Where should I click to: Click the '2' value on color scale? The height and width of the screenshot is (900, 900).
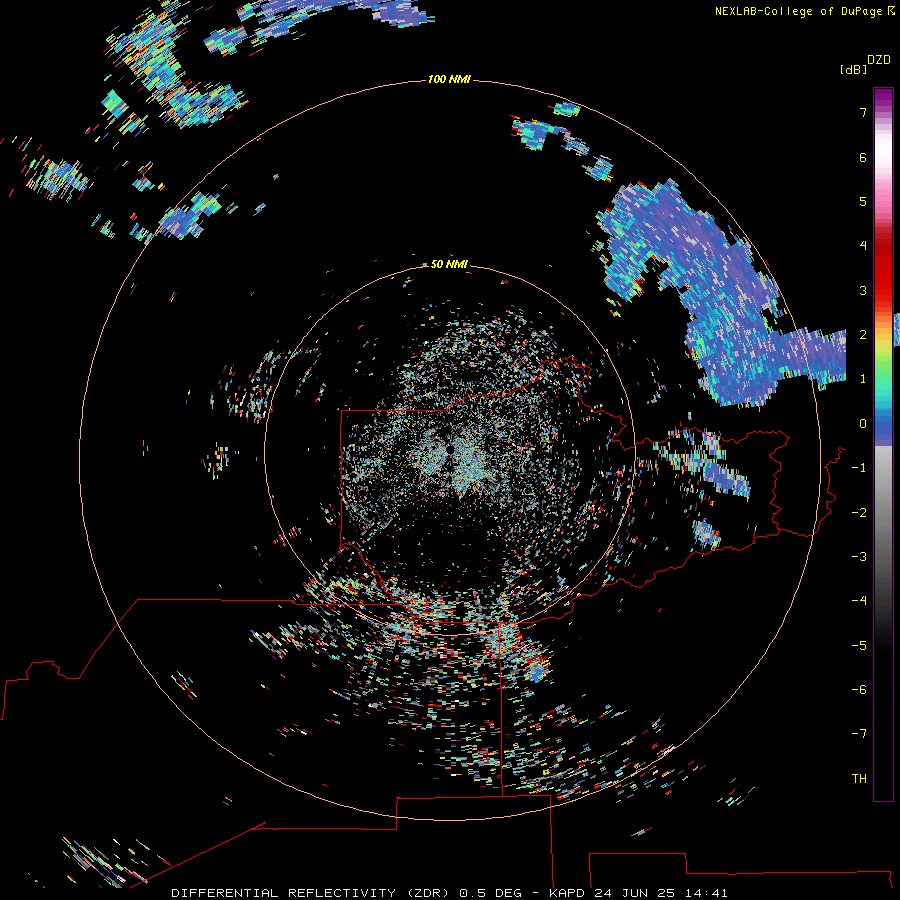[x=863, y=335]
